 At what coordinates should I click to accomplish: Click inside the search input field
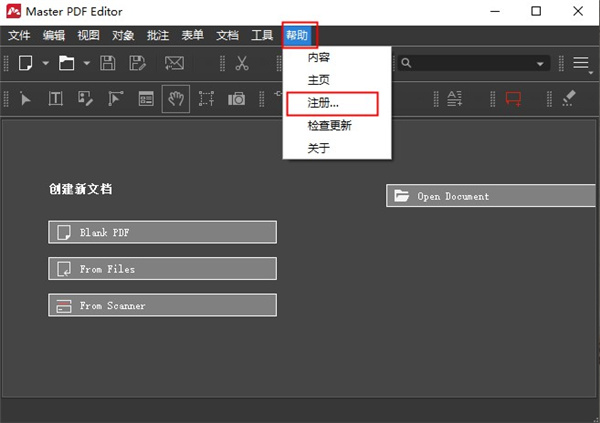[473, 63]
